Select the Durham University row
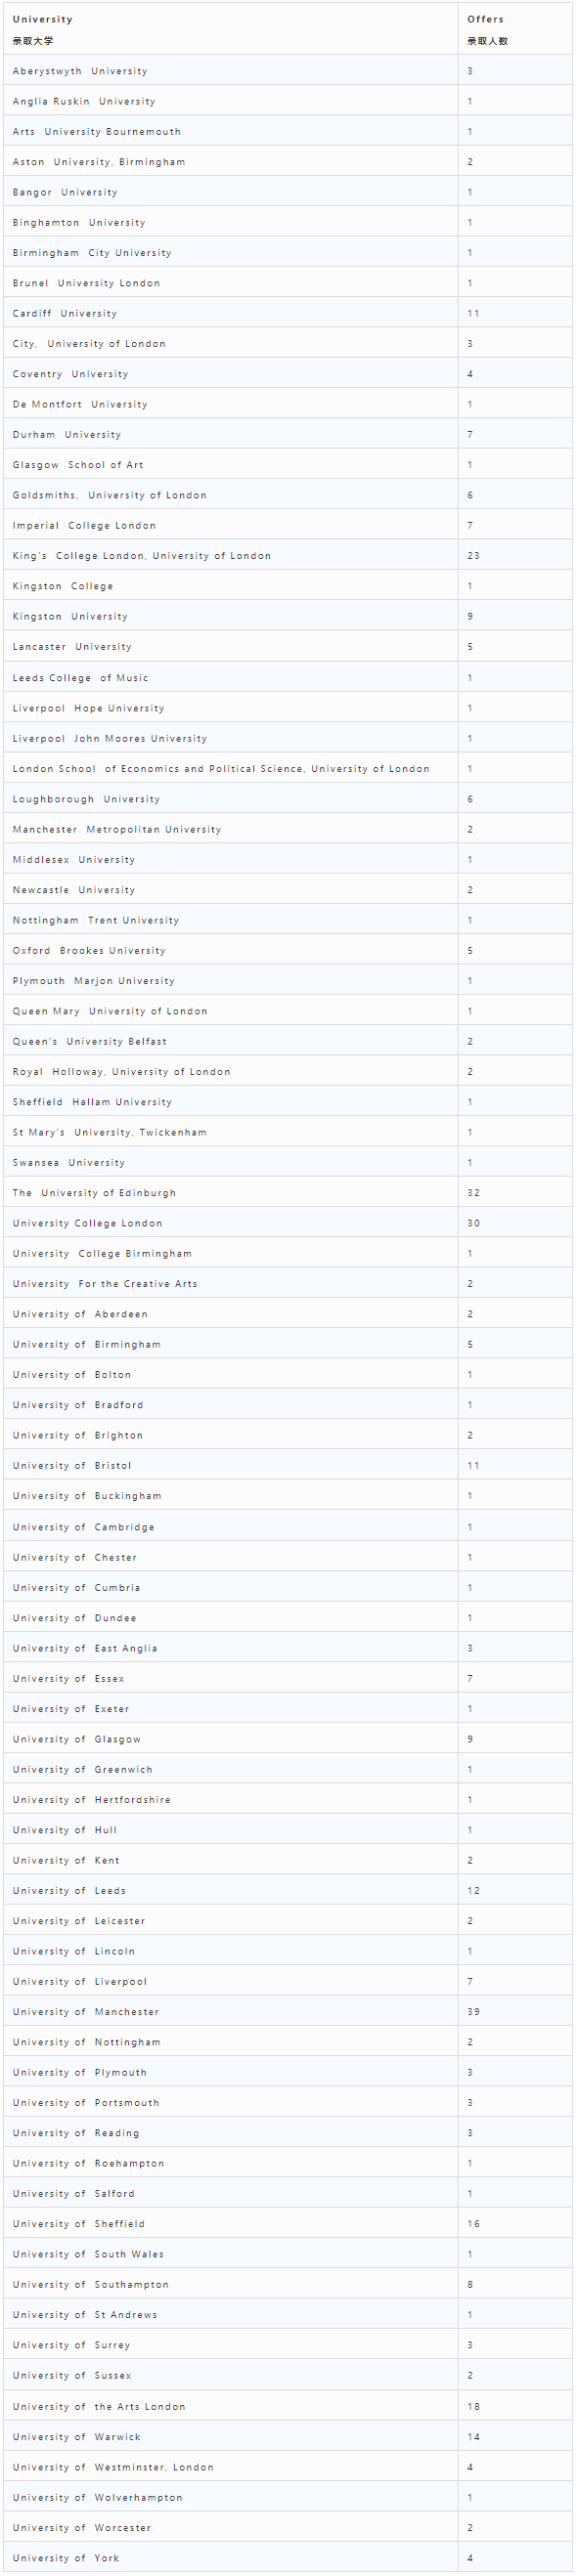This screenshot has width=578, height=2576. [288, 434]
